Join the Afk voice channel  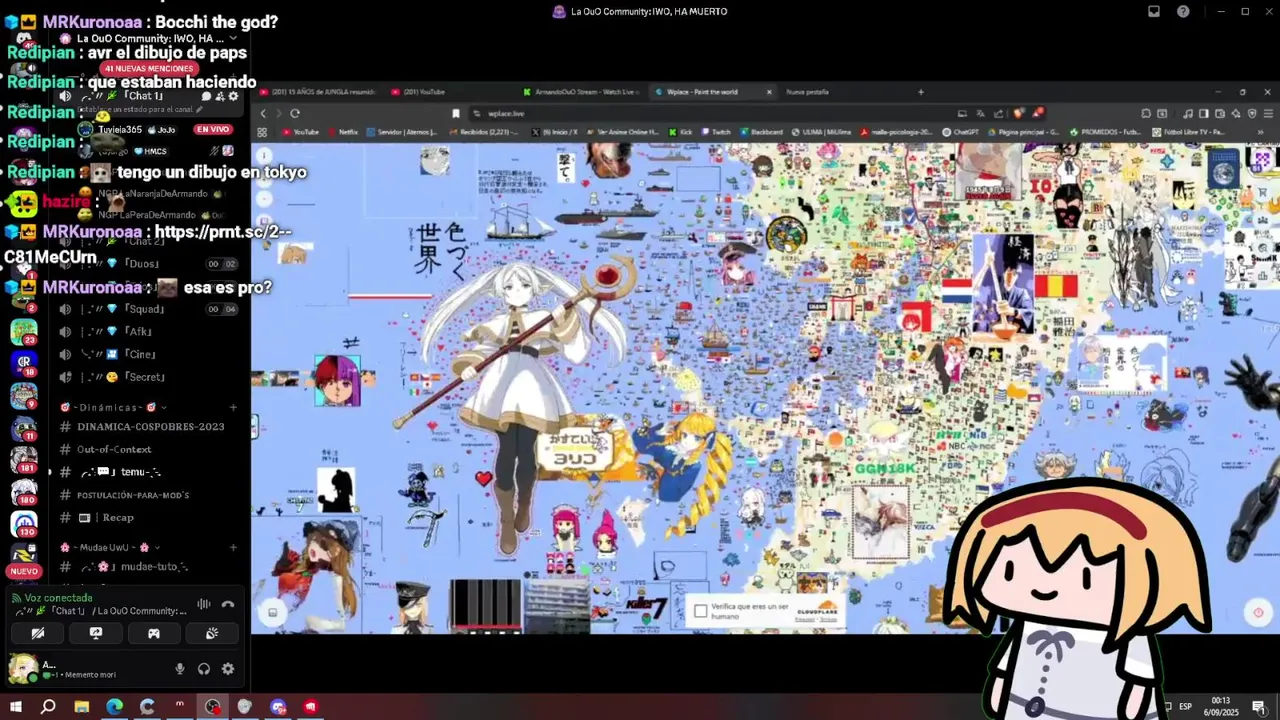(148, 331)
